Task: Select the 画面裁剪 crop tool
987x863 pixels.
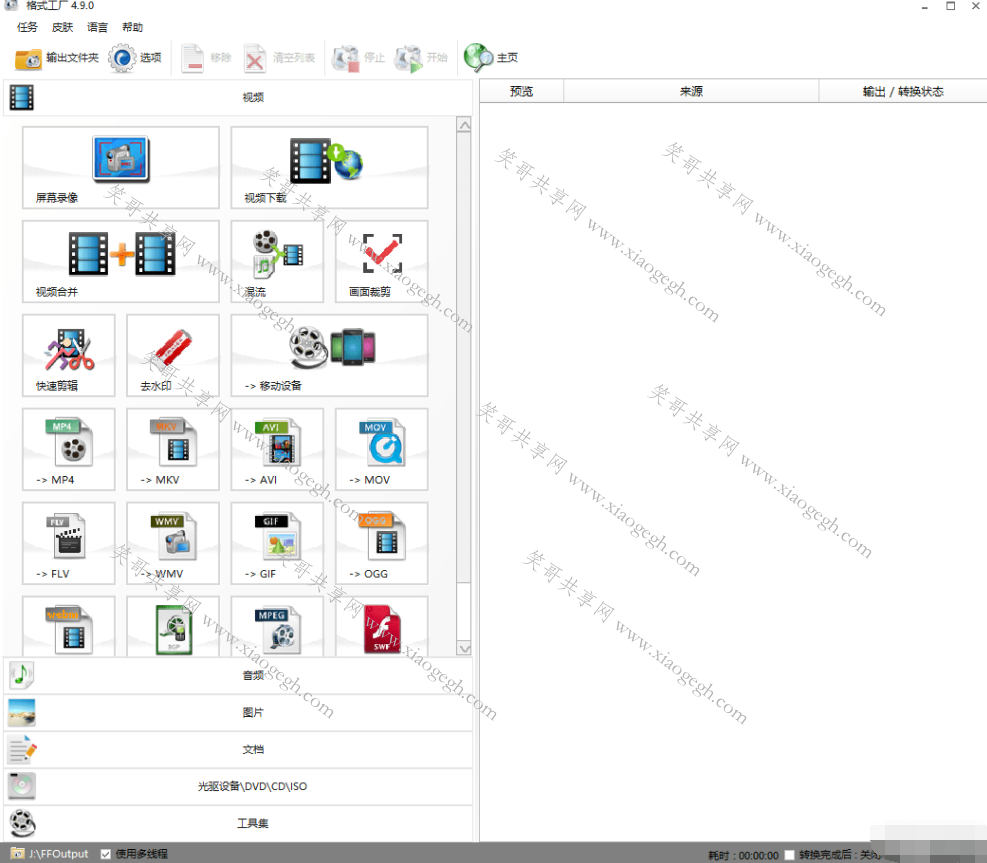Action: 381,261
